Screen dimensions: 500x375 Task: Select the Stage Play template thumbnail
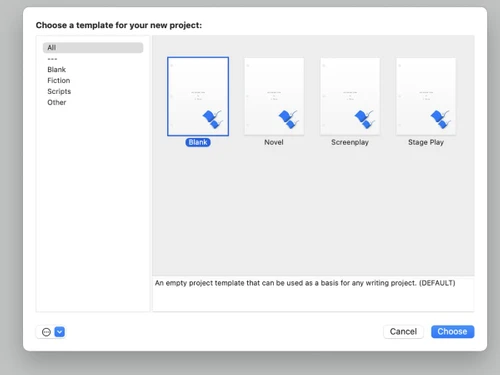click(x=426, y=96)
